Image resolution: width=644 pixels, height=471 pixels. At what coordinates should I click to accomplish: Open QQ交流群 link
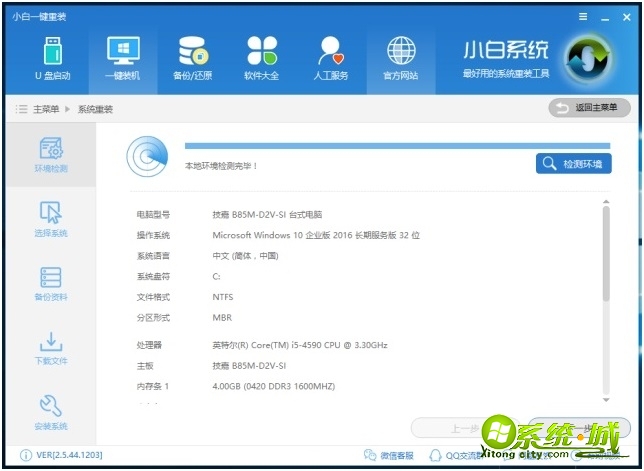[455, 455]
